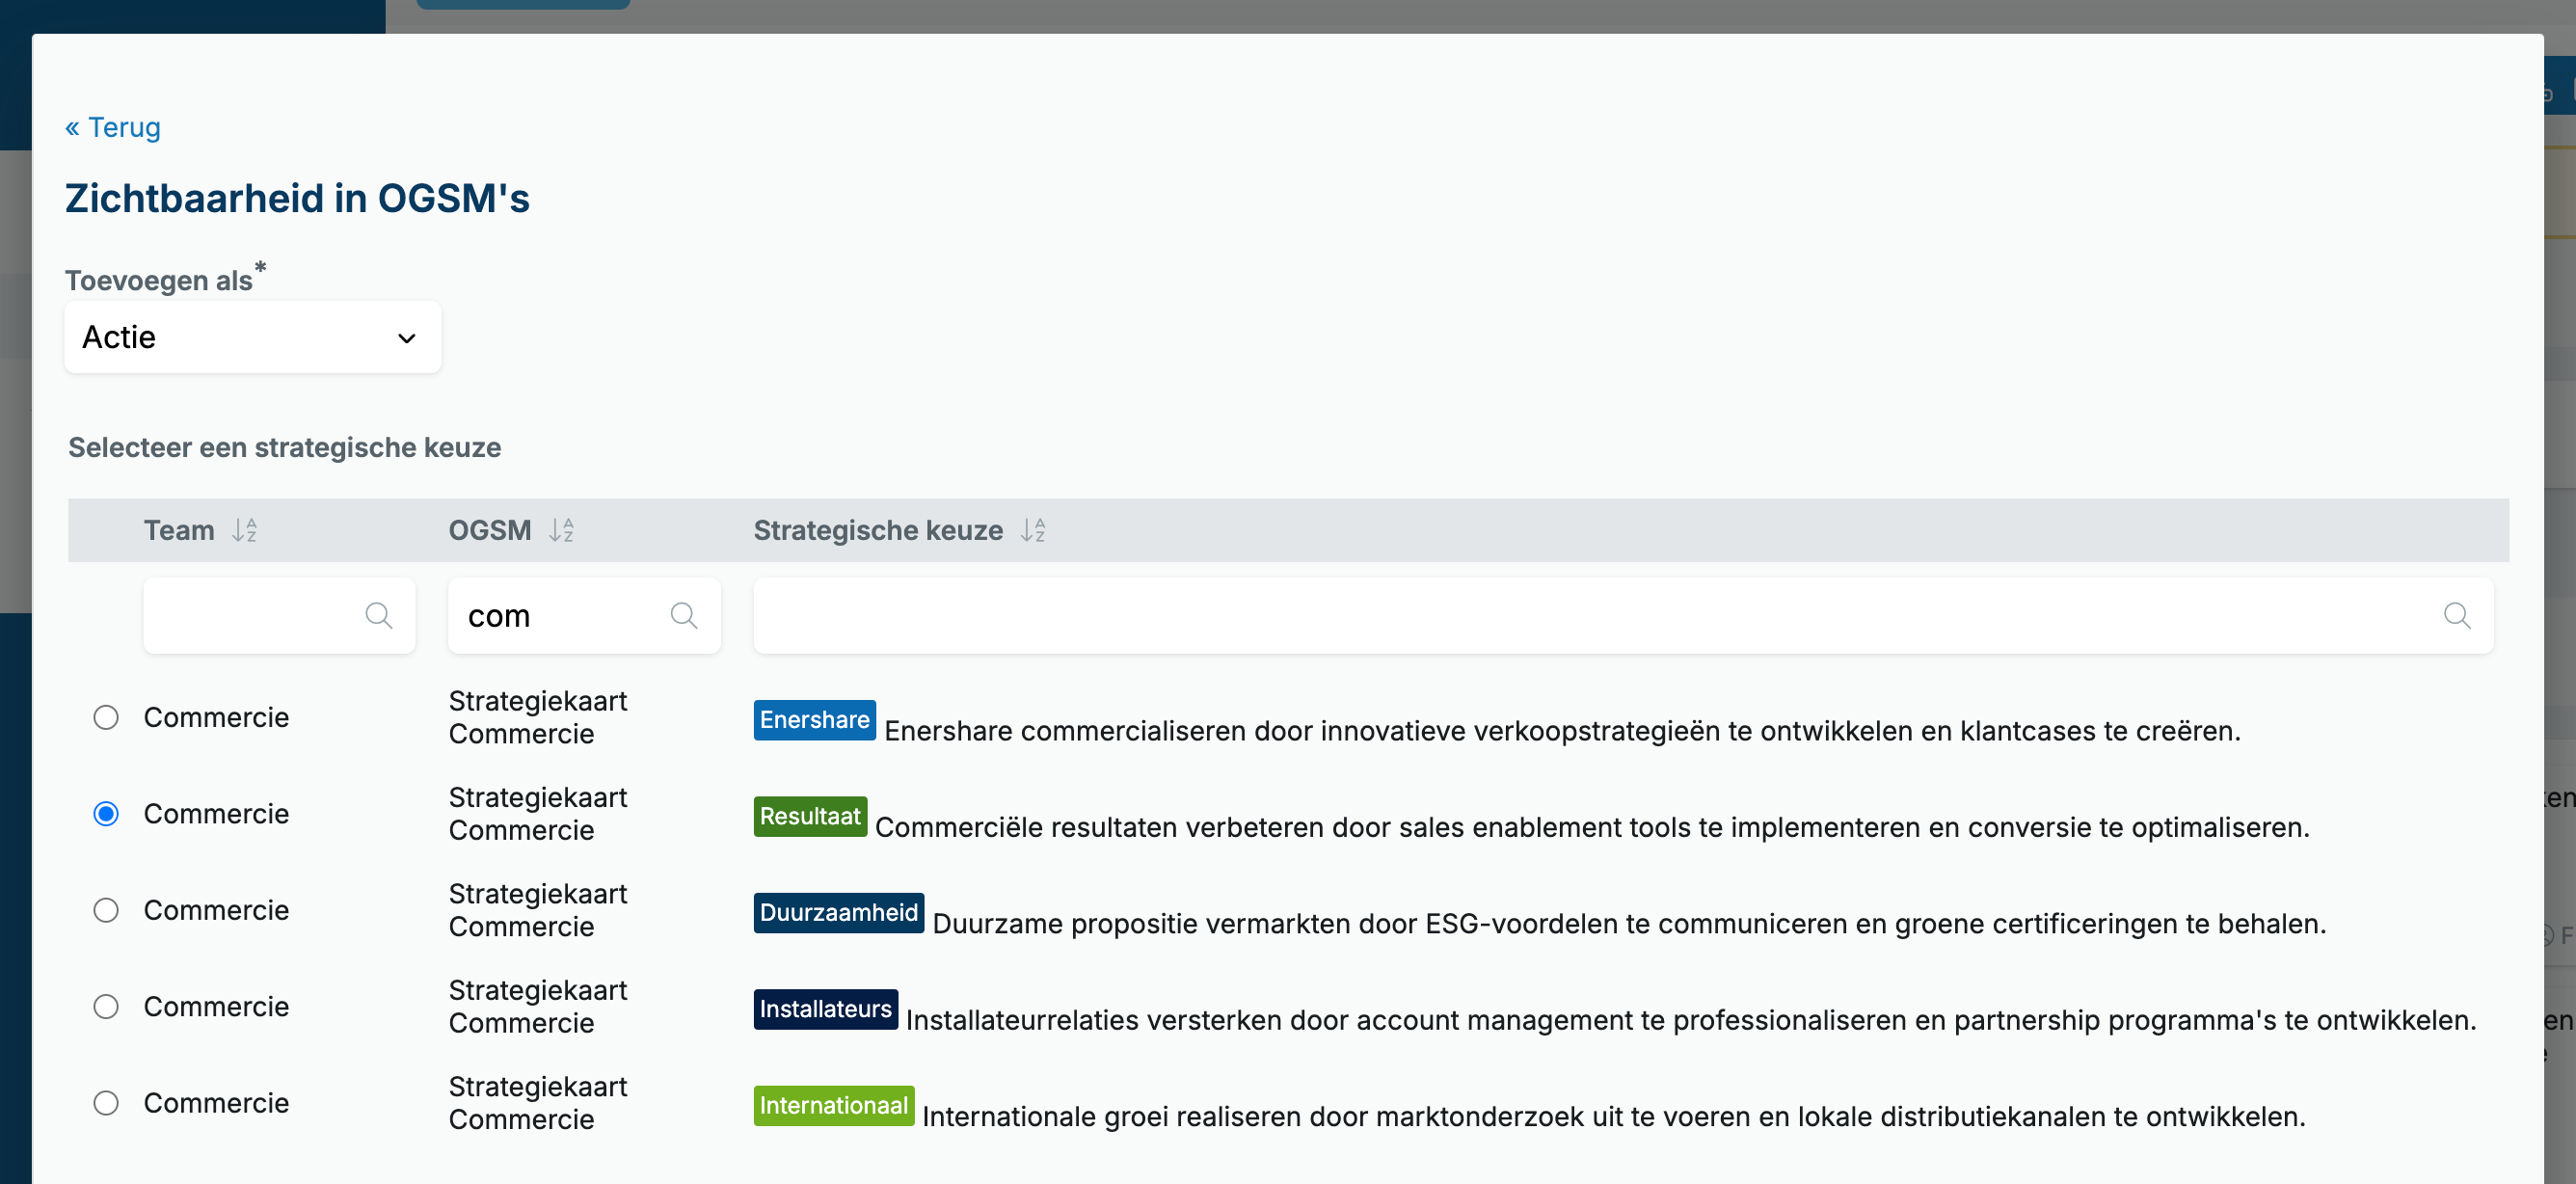This screenshot has height=1184, width=2576.
Task: Click the Duurzaamheid tag label
Action: tap(838, 913)
